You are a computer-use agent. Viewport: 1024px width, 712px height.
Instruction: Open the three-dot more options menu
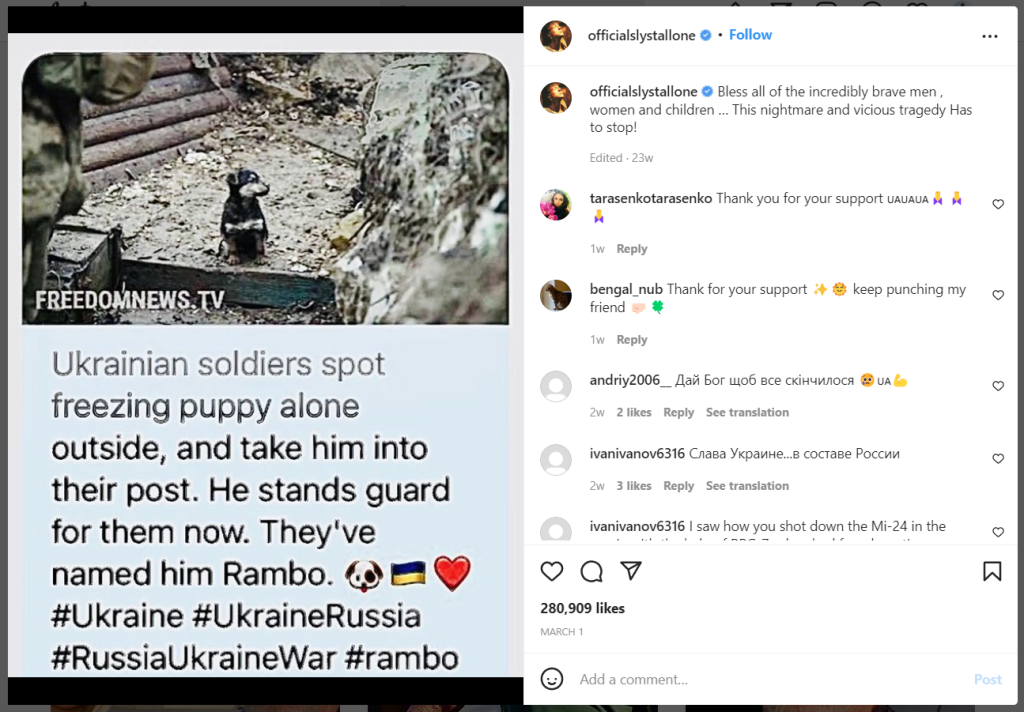tap(990, 36)
